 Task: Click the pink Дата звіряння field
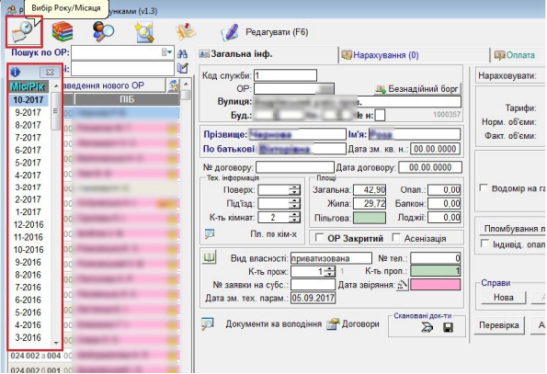(435, 285)
